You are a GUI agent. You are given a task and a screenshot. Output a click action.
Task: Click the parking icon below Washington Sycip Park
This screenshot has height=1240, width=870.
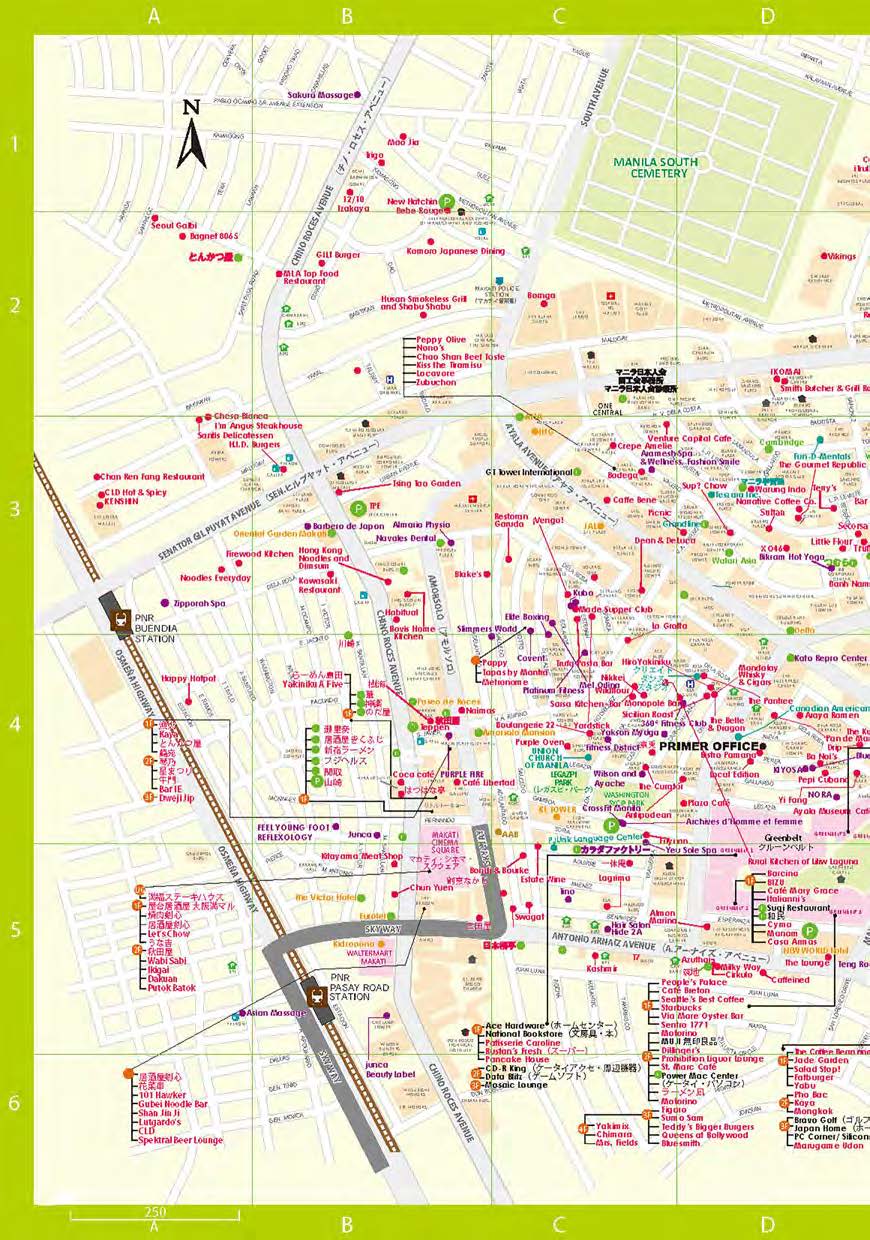point(610,825)
